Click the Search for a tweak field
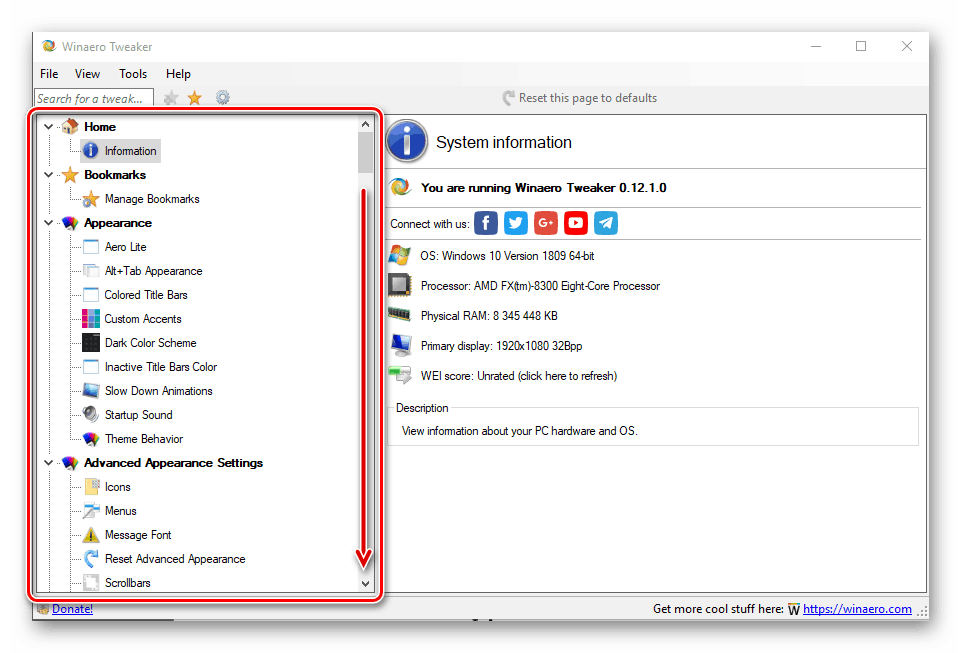Viewport: 961px width, 653px height. tap(94, 99)
